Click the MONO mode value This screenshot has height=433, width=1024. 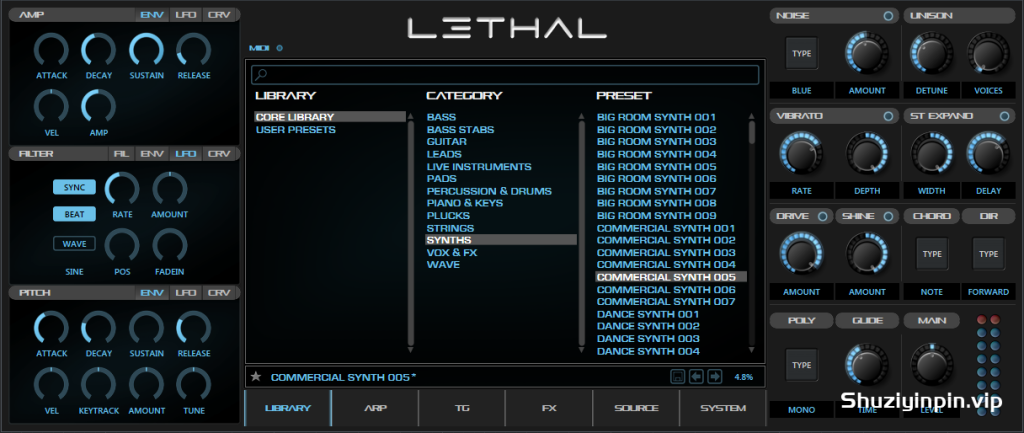click(x=801, y=410)
